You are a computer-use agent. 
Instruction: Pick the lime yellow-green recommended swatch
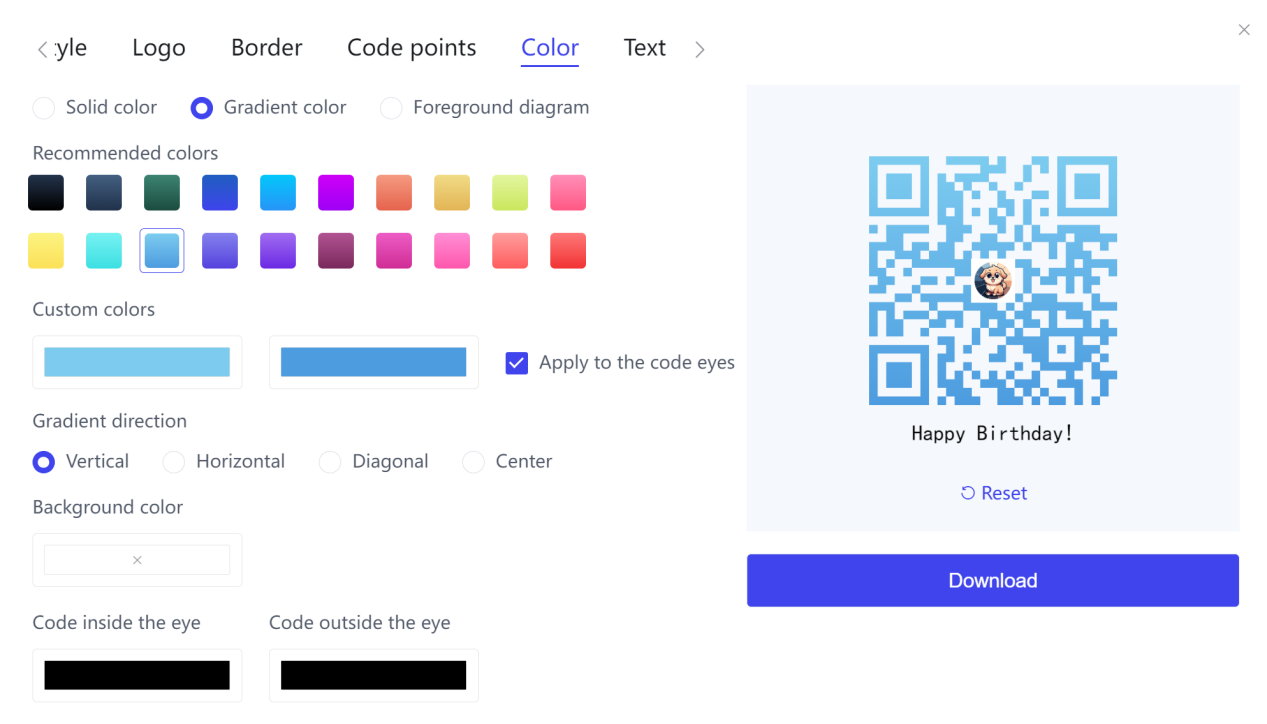click(x=510, y=192)
